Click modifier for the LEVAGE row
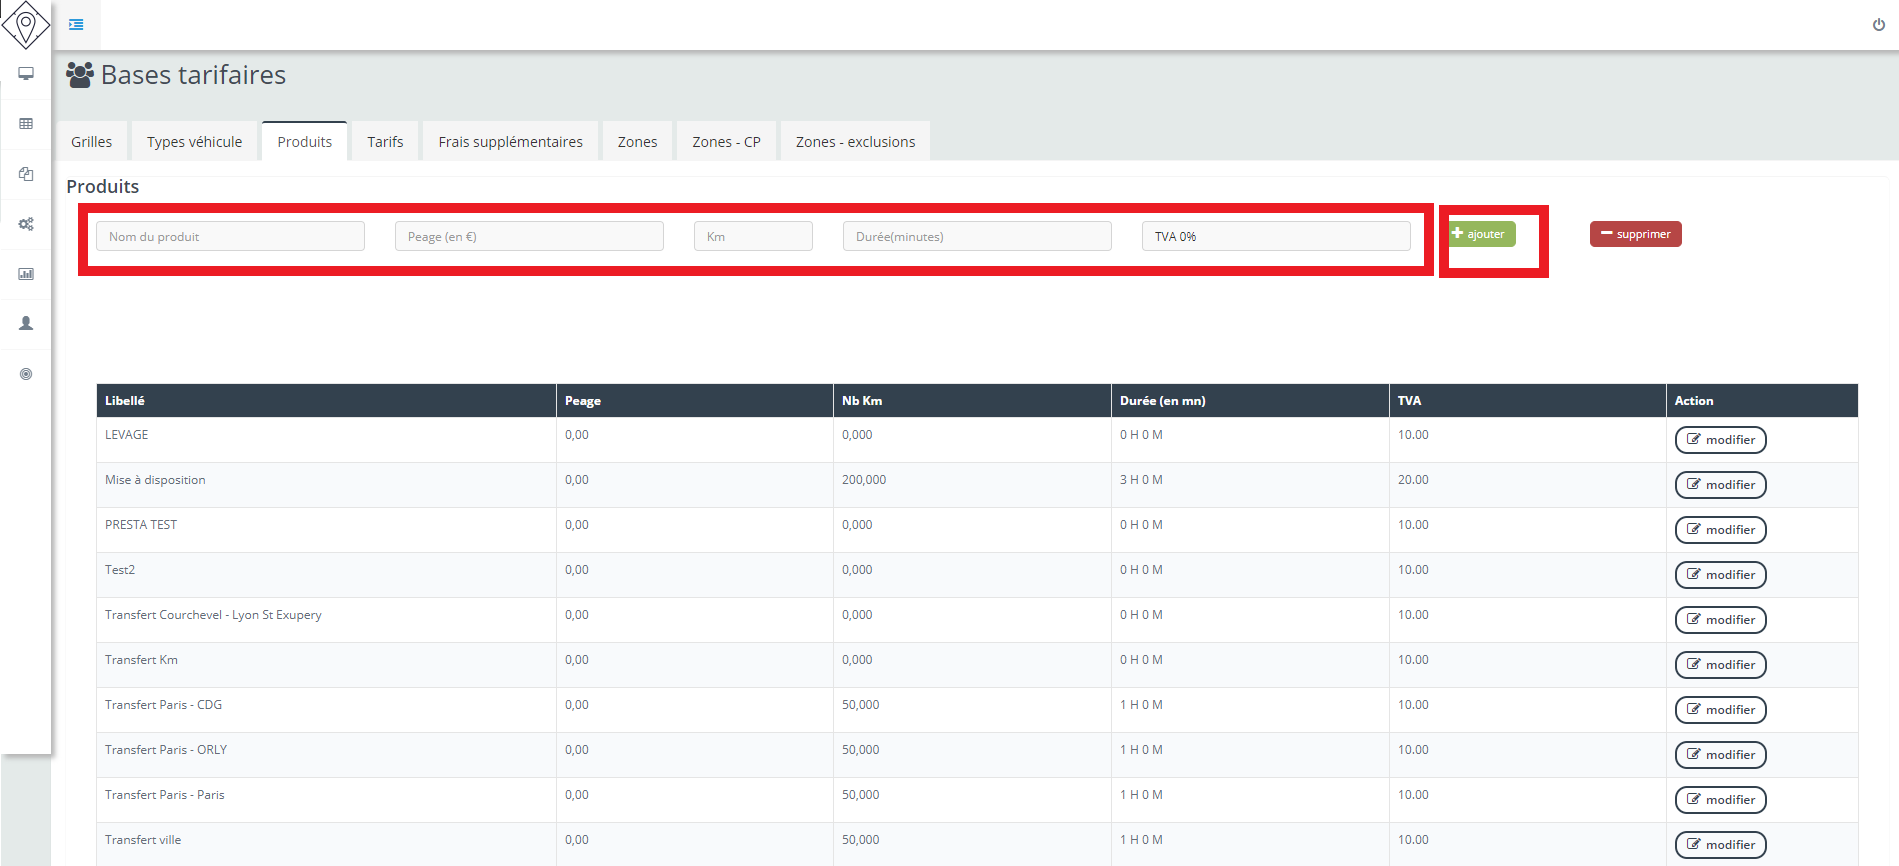1899x866 pixels. click(1720, 440)
